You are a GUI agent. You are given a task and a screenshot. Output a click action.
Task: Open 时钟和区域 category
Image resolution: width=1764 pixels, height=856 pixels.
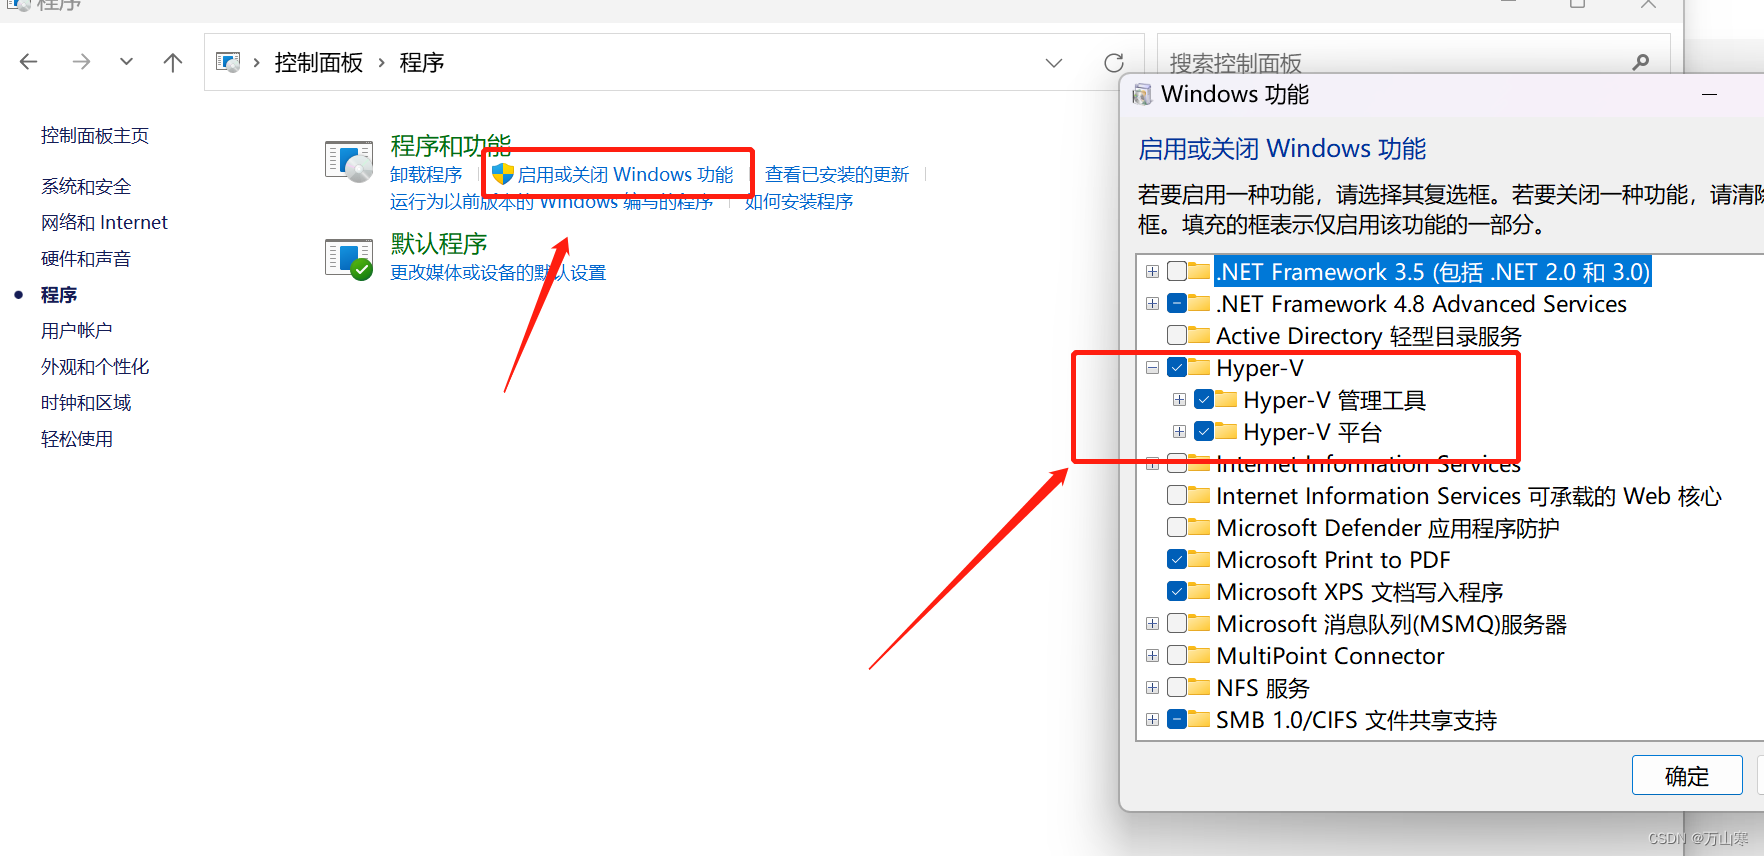click(x=86, y=403)
